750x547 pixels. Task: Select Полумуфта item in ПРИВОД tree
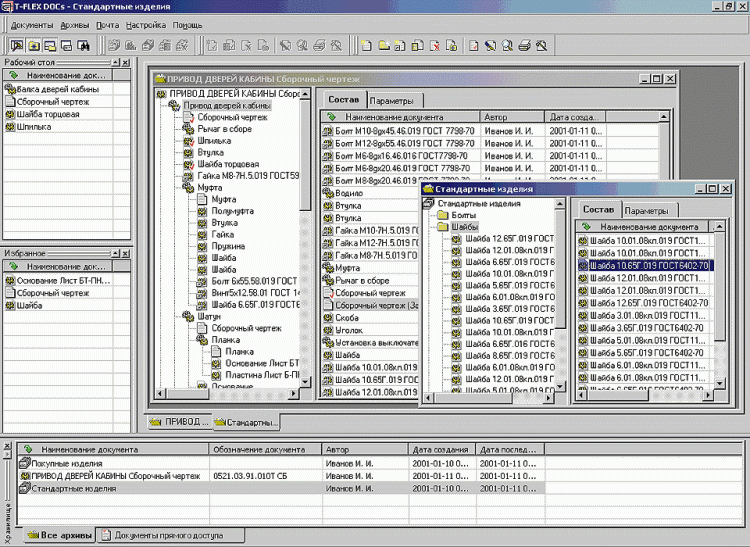(232, 211)
